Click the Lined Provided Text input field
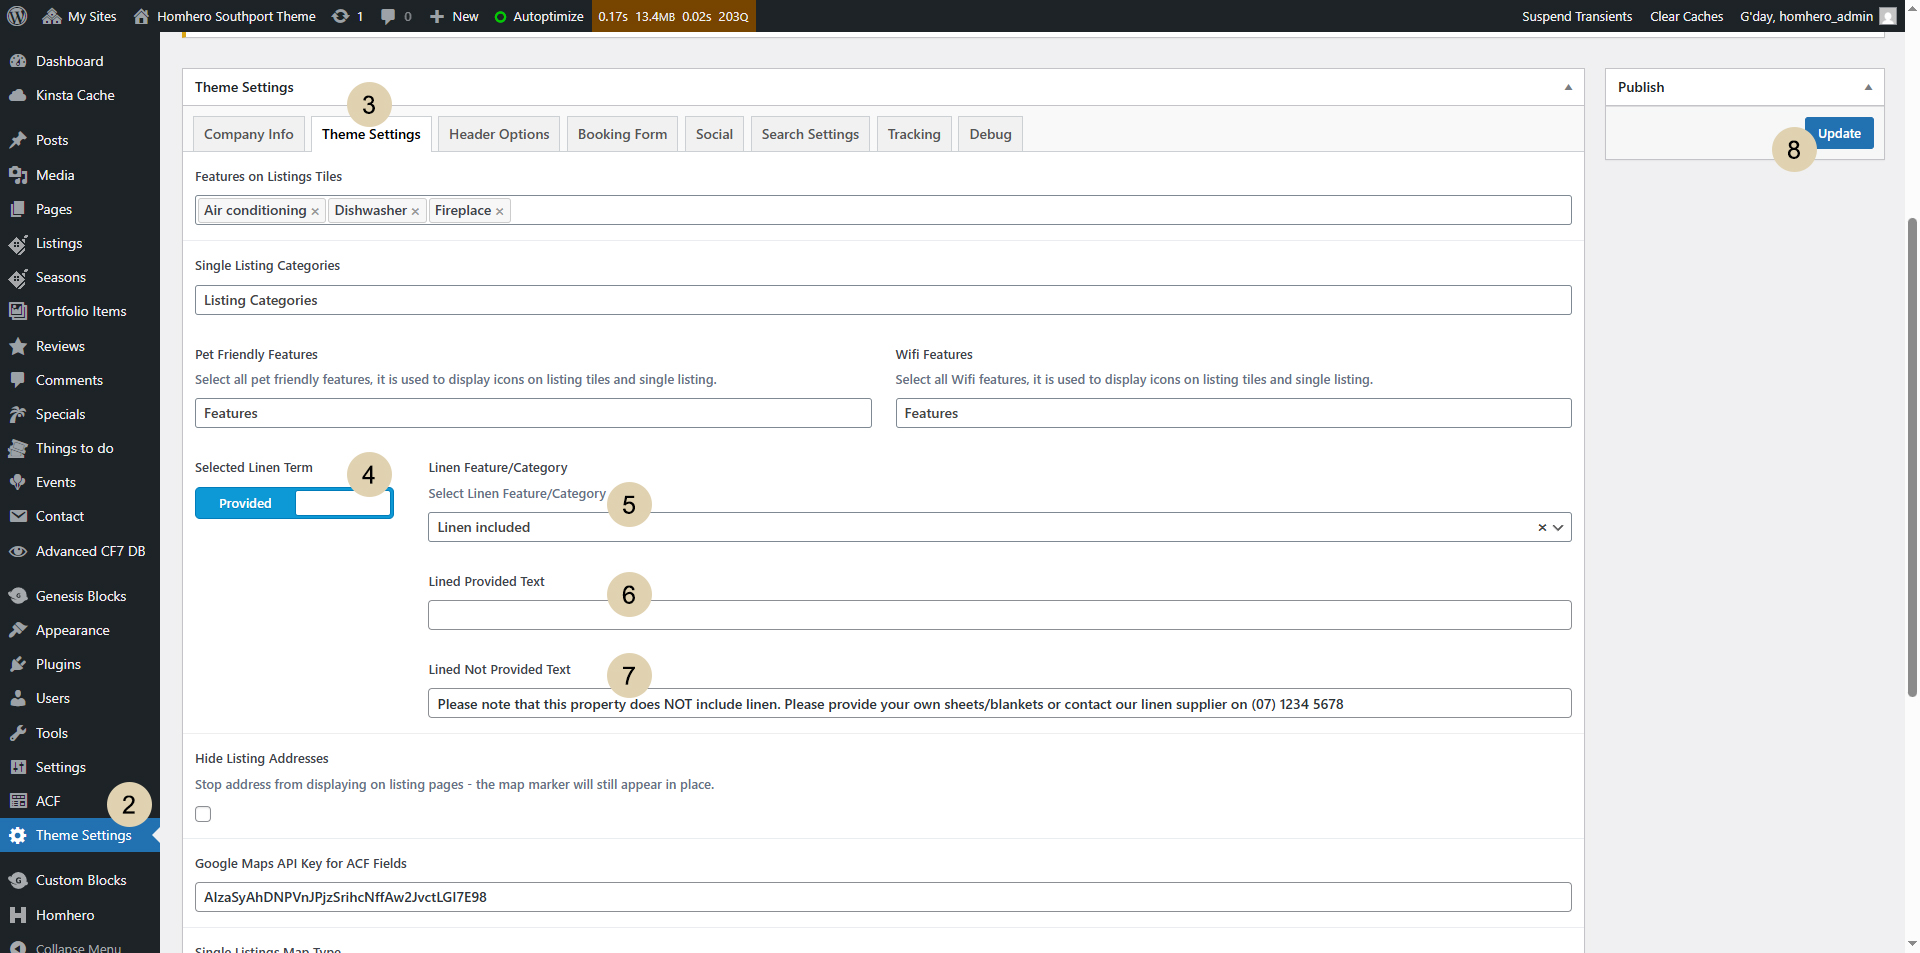The width and height of the screenshot is (1920, 953). coord(998,615)
